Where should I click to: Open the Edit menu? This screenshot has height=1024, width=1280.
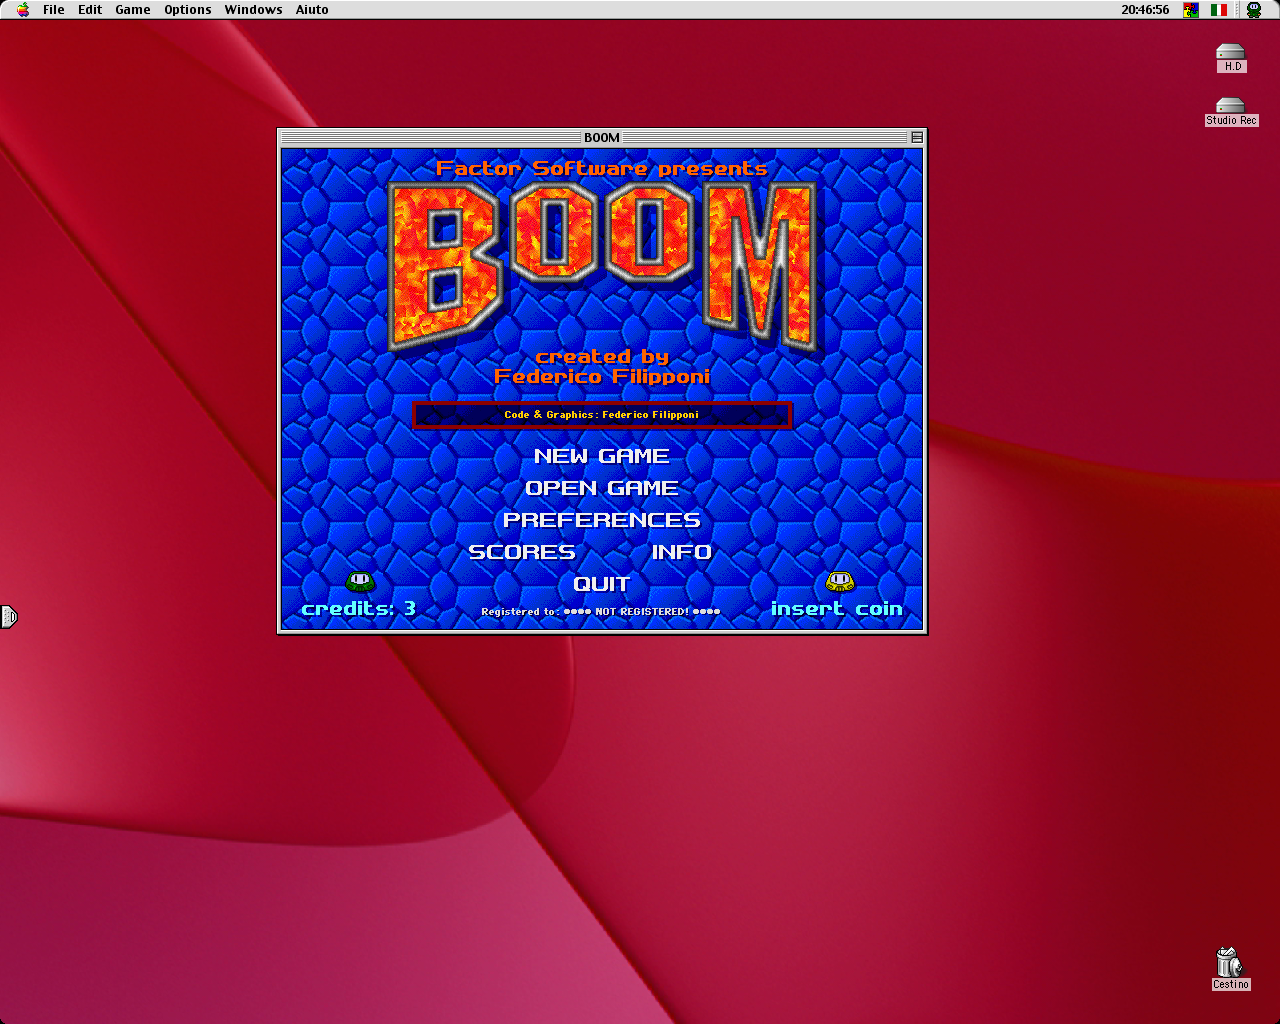click(x=90, y=9)
